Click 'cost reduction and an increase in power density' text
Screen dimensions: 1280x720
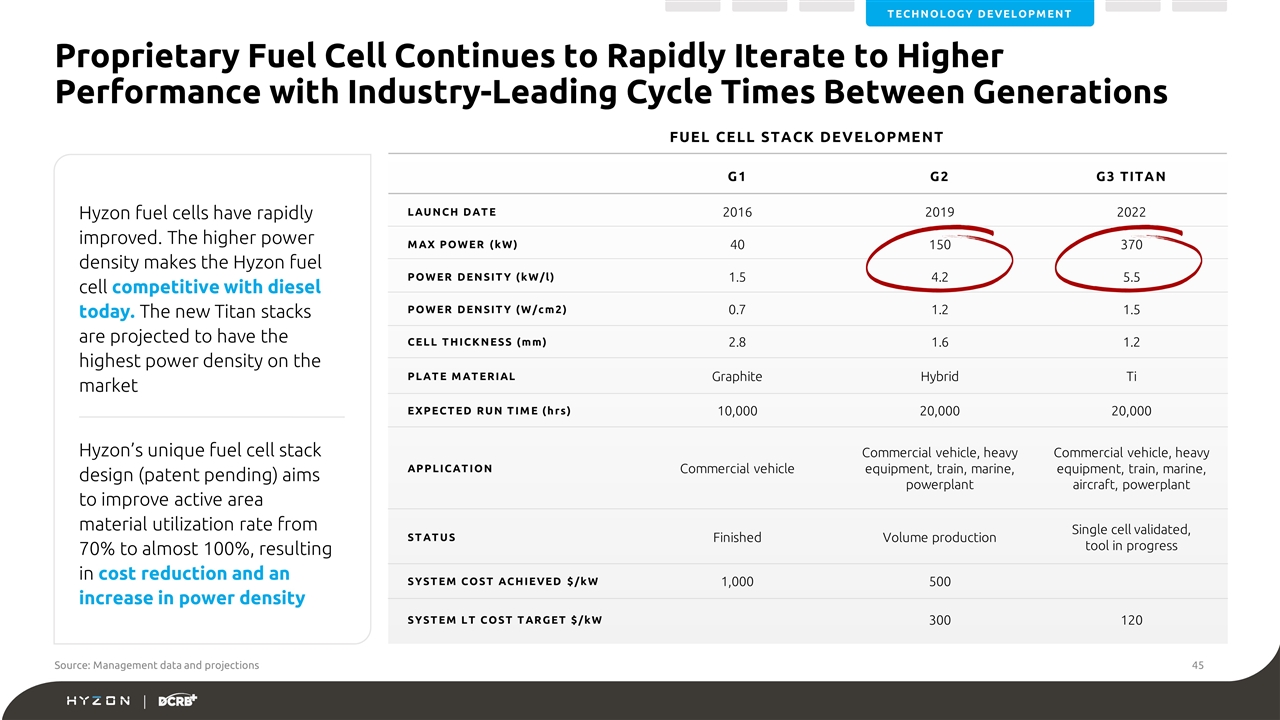[x=192, y=585]
